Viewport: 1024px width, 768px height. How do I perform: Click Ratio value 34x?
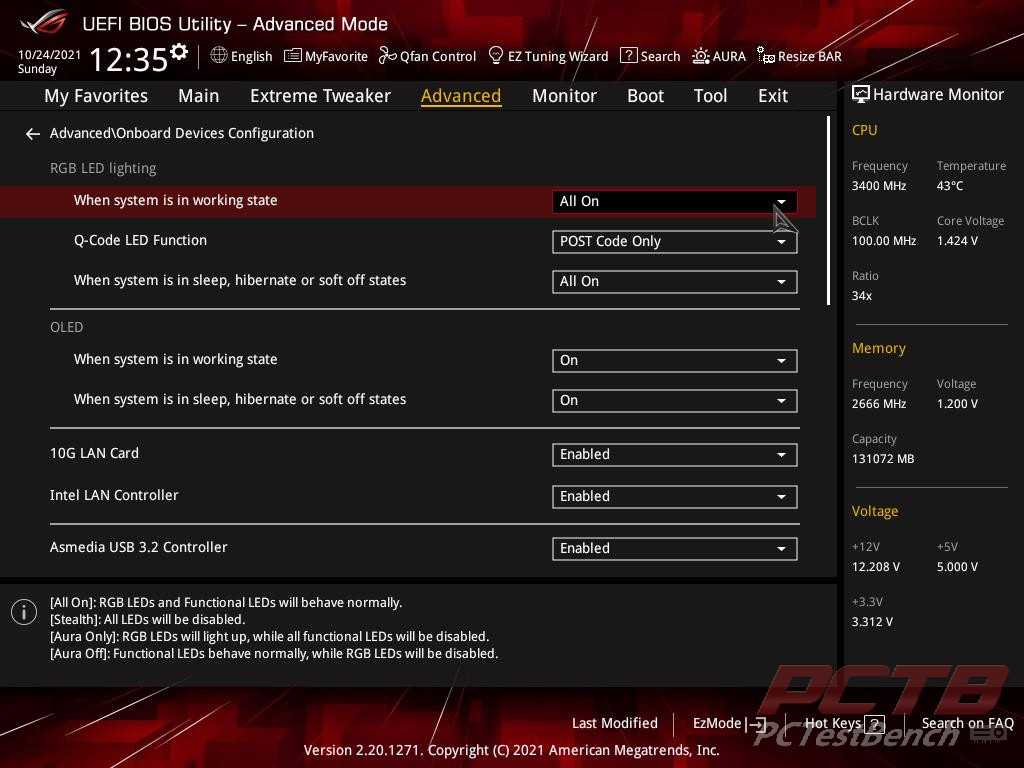[862, 296]
